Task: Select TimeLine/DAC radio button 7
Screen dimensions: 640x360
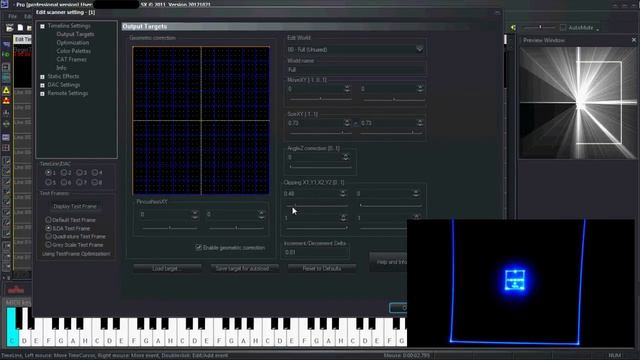Action: click(x=79, y=182)
